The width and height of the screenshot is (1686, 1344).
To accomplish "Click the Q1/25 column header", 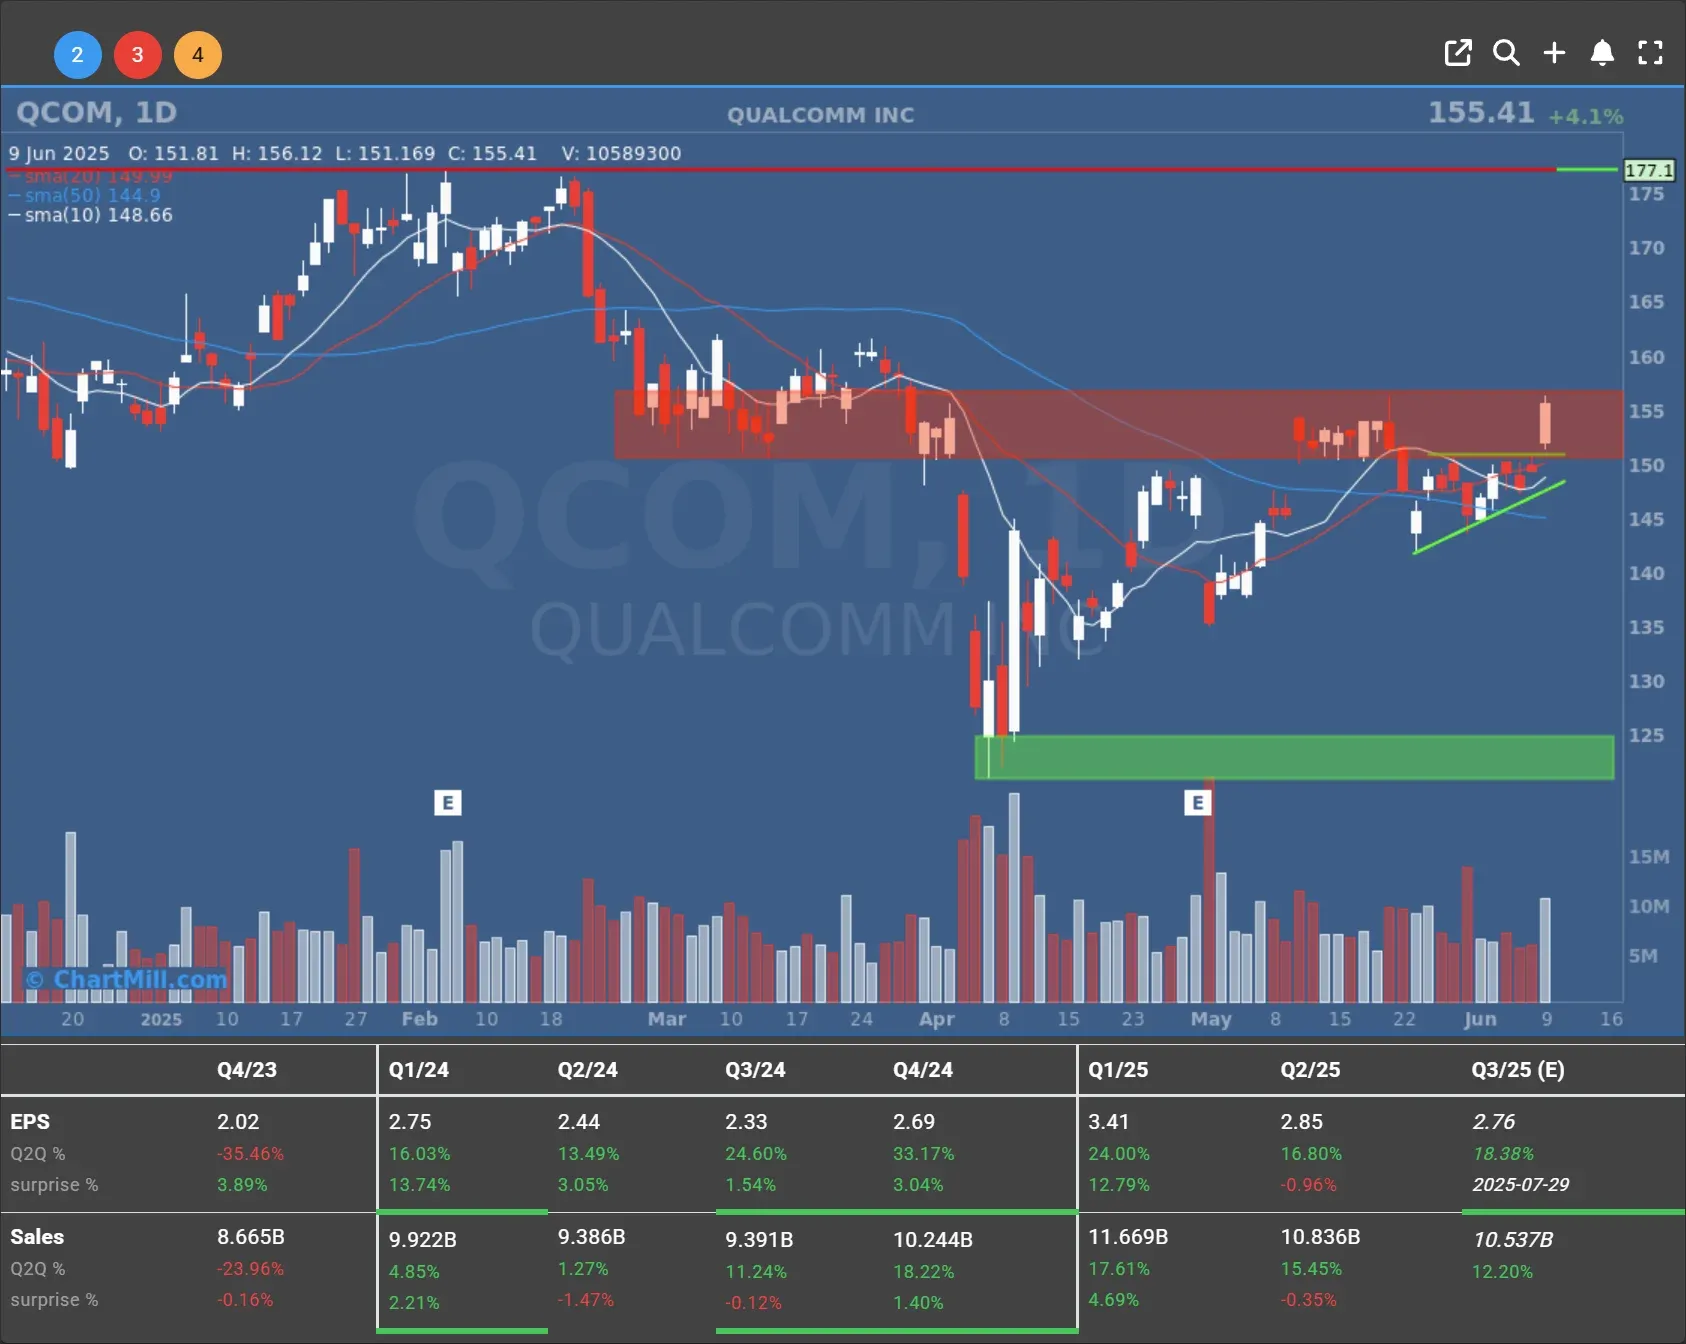I will [x=1118, y=1069].
